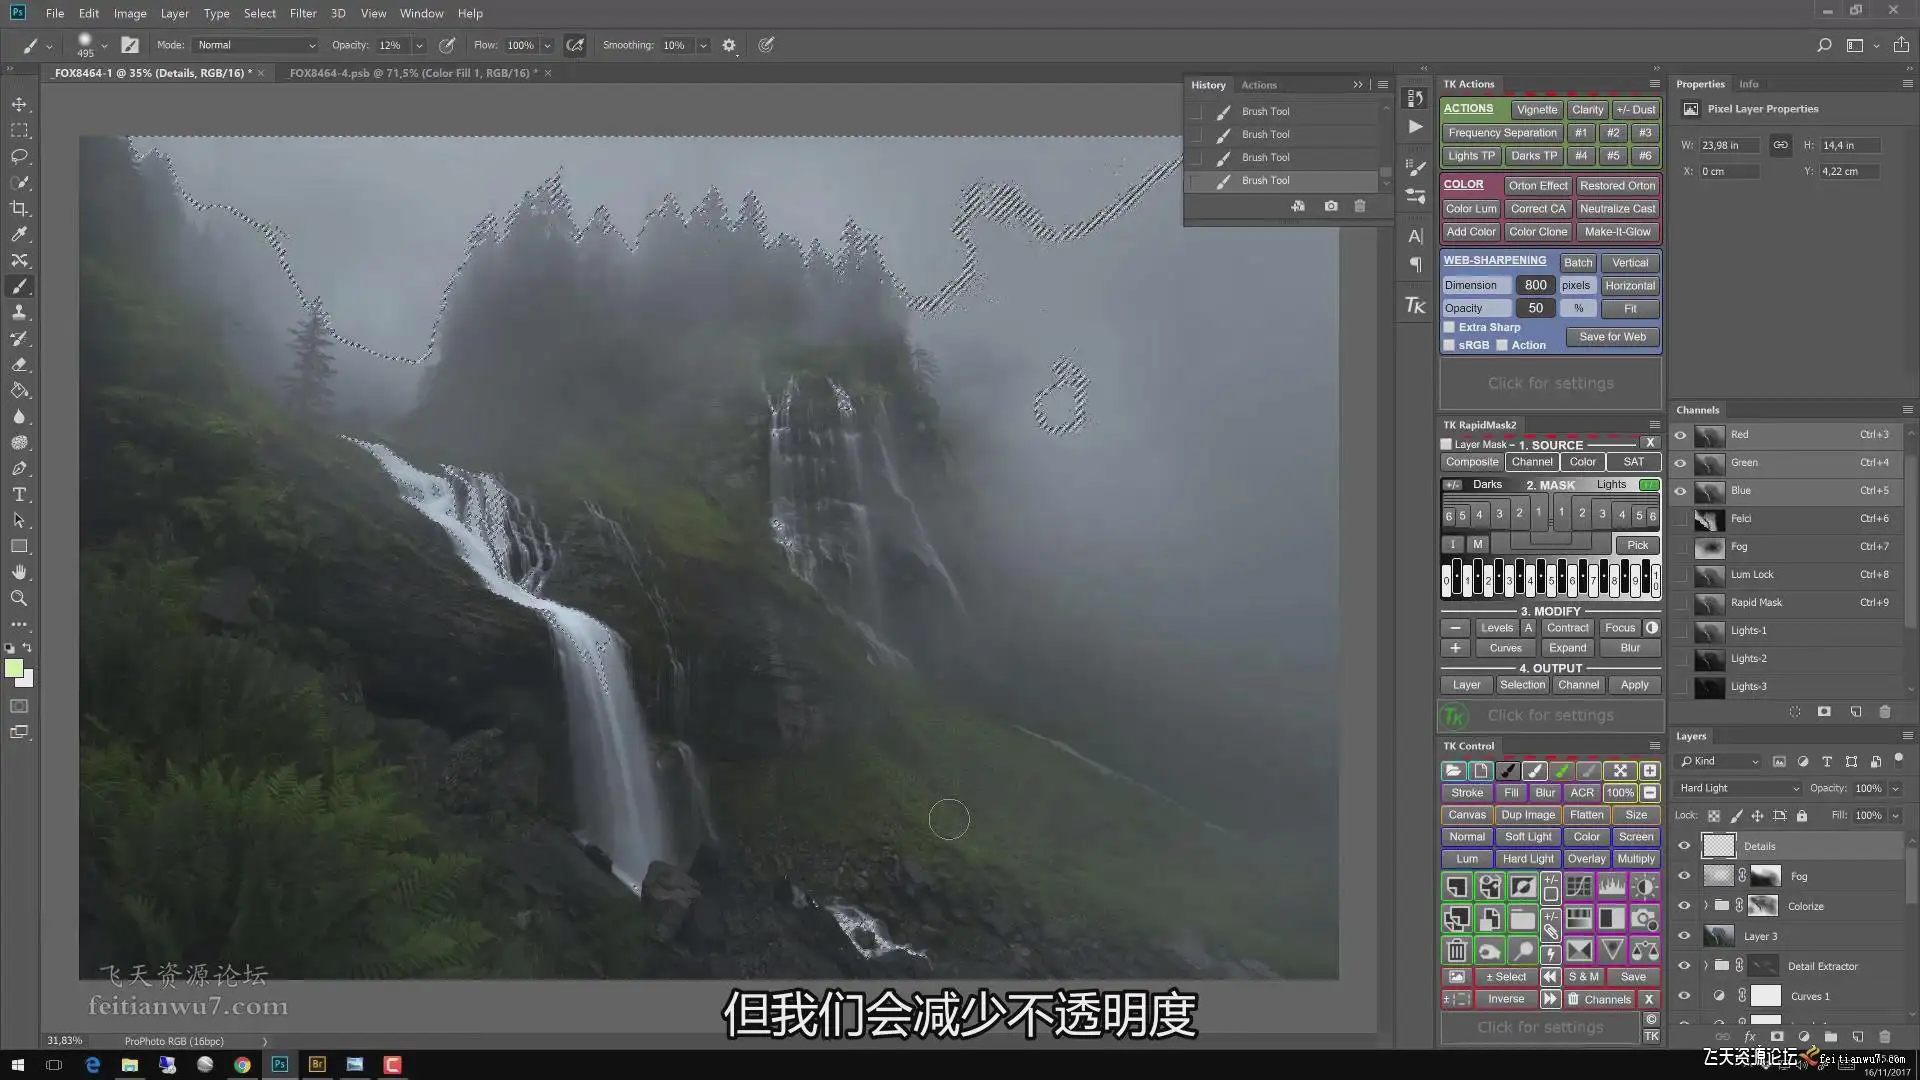Switch to the Actions tab
1920x1080 pixels.
point(1258,85)
